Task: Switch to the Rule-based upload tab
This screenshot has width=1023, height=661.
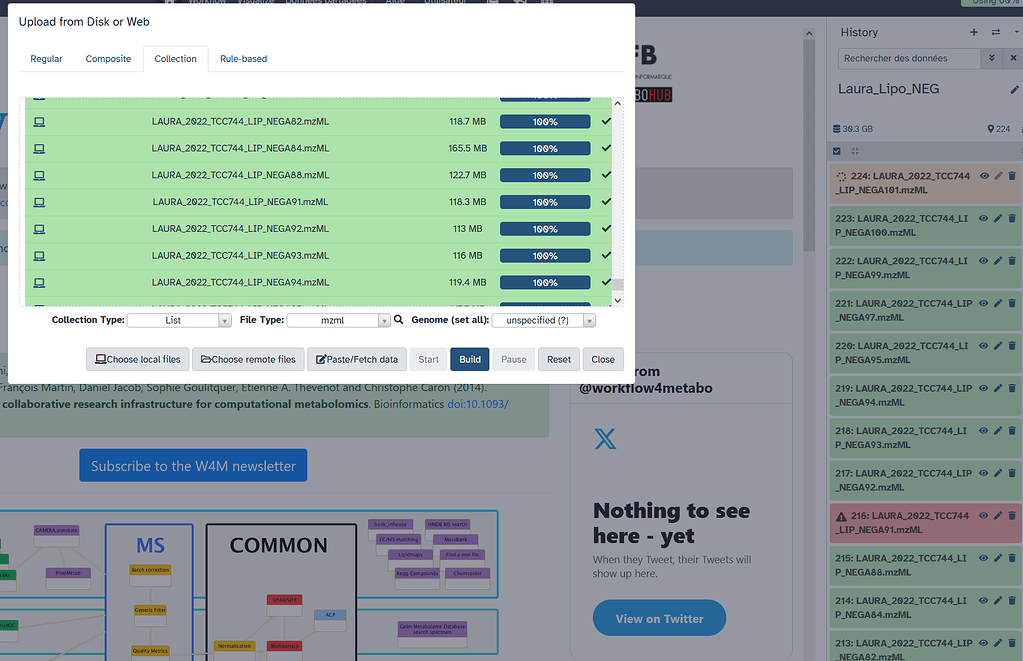Action: [243, 58]
